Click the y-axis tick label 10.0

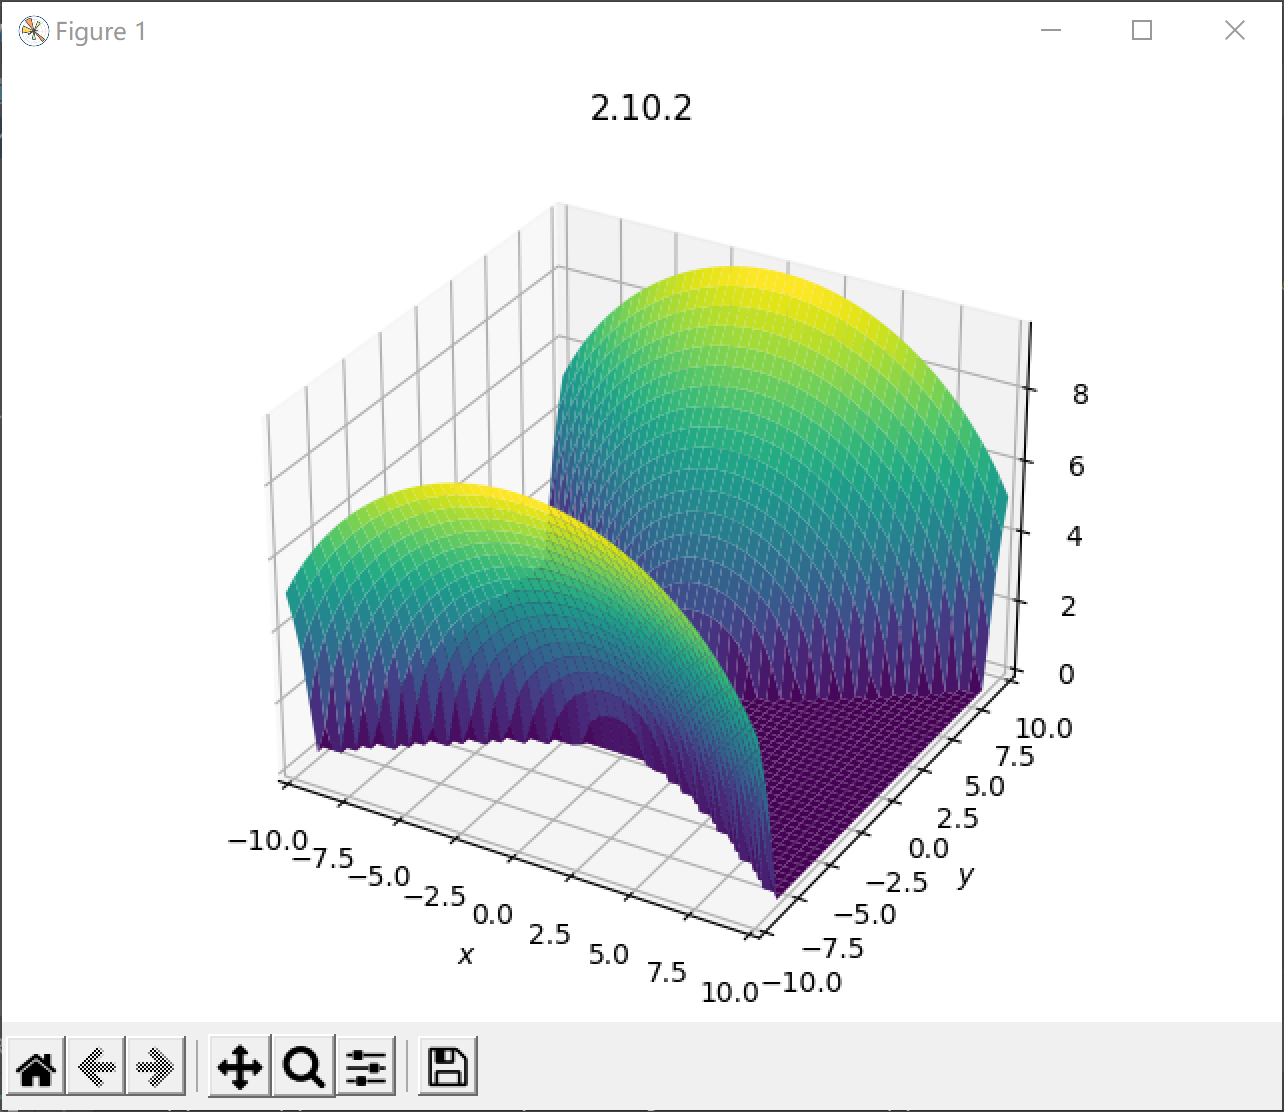click(1045, 728)
